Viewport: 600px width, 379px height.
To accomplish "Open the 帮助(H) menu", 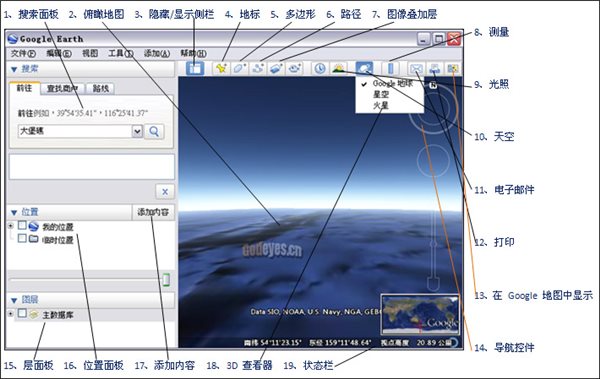I will click(x=193, y=54).
